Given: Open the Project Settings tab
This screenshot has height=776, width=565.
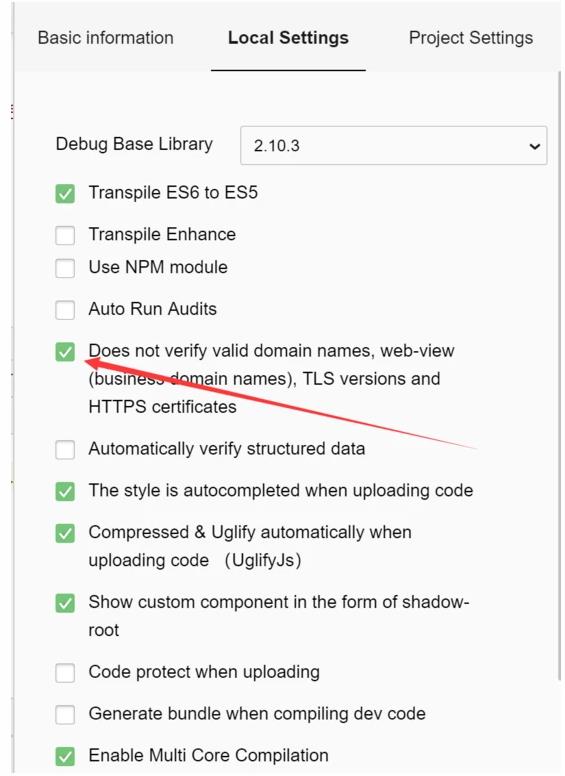Looking at the screenshot, I should click(471, 38).
